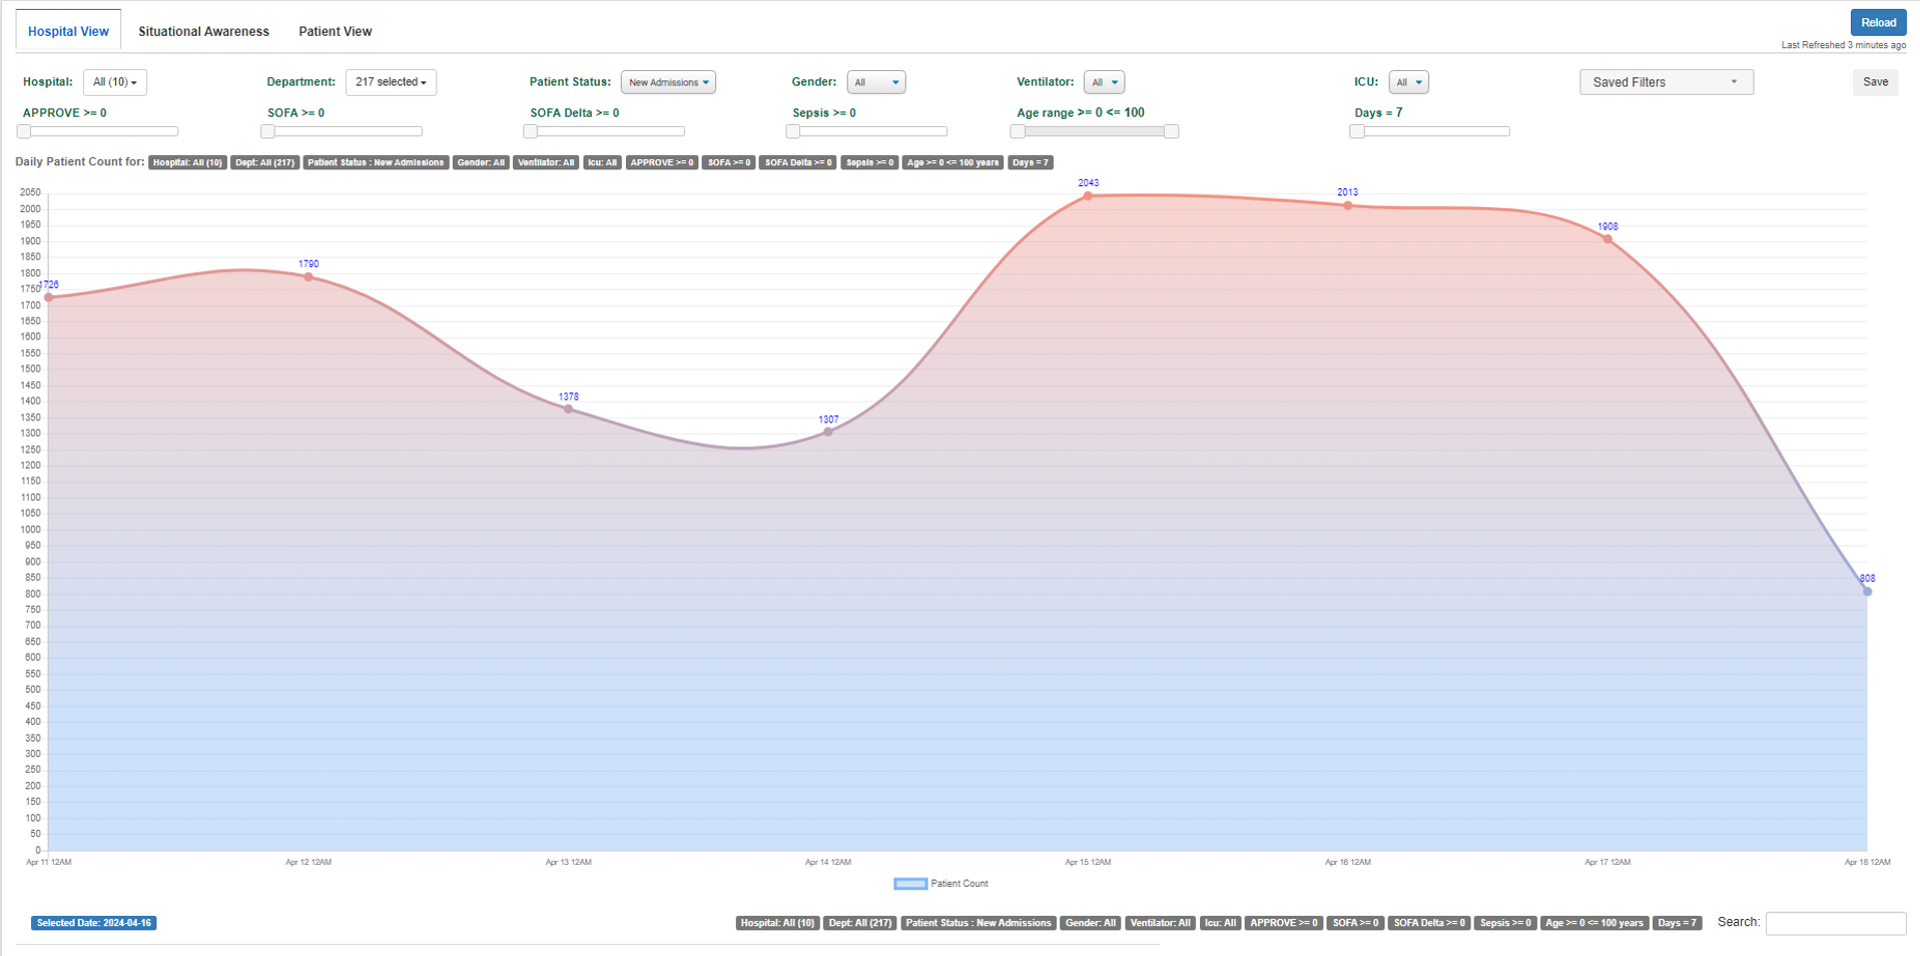
Task: Expand the Saved Filters combo box
Action: coord(1666,82)
